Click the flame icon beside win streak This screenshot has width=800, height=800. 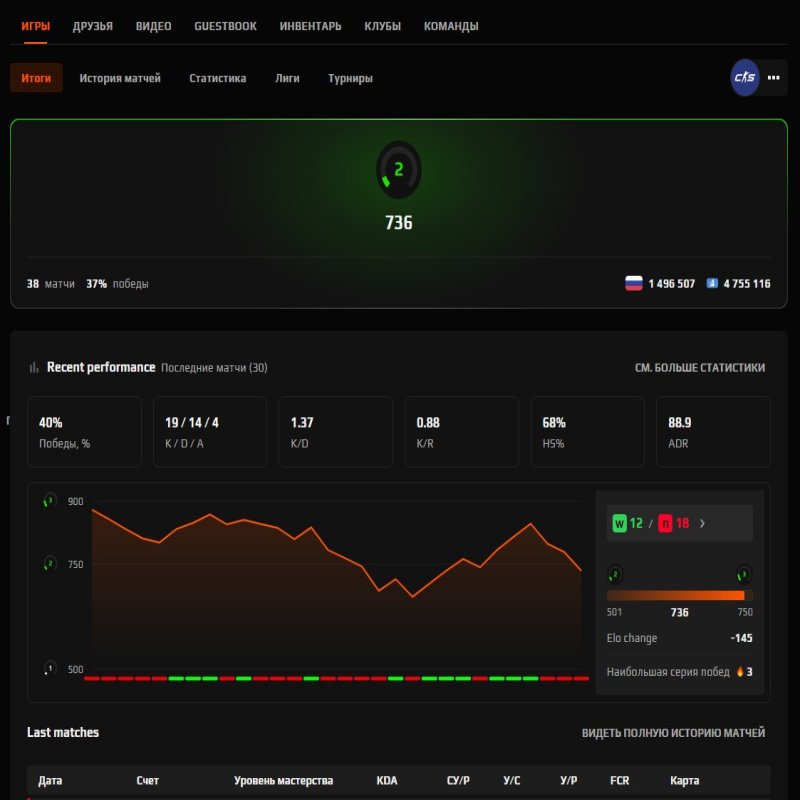pos(739,670)
